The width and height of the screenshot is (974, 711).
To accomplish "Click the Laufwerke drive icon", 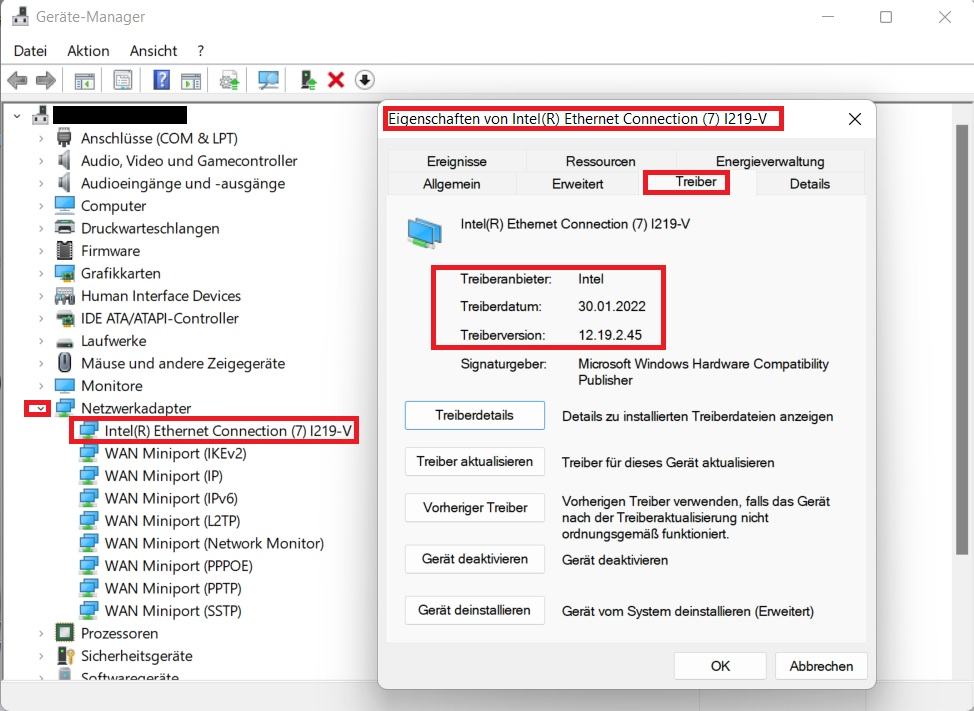I will click(65, 342).
